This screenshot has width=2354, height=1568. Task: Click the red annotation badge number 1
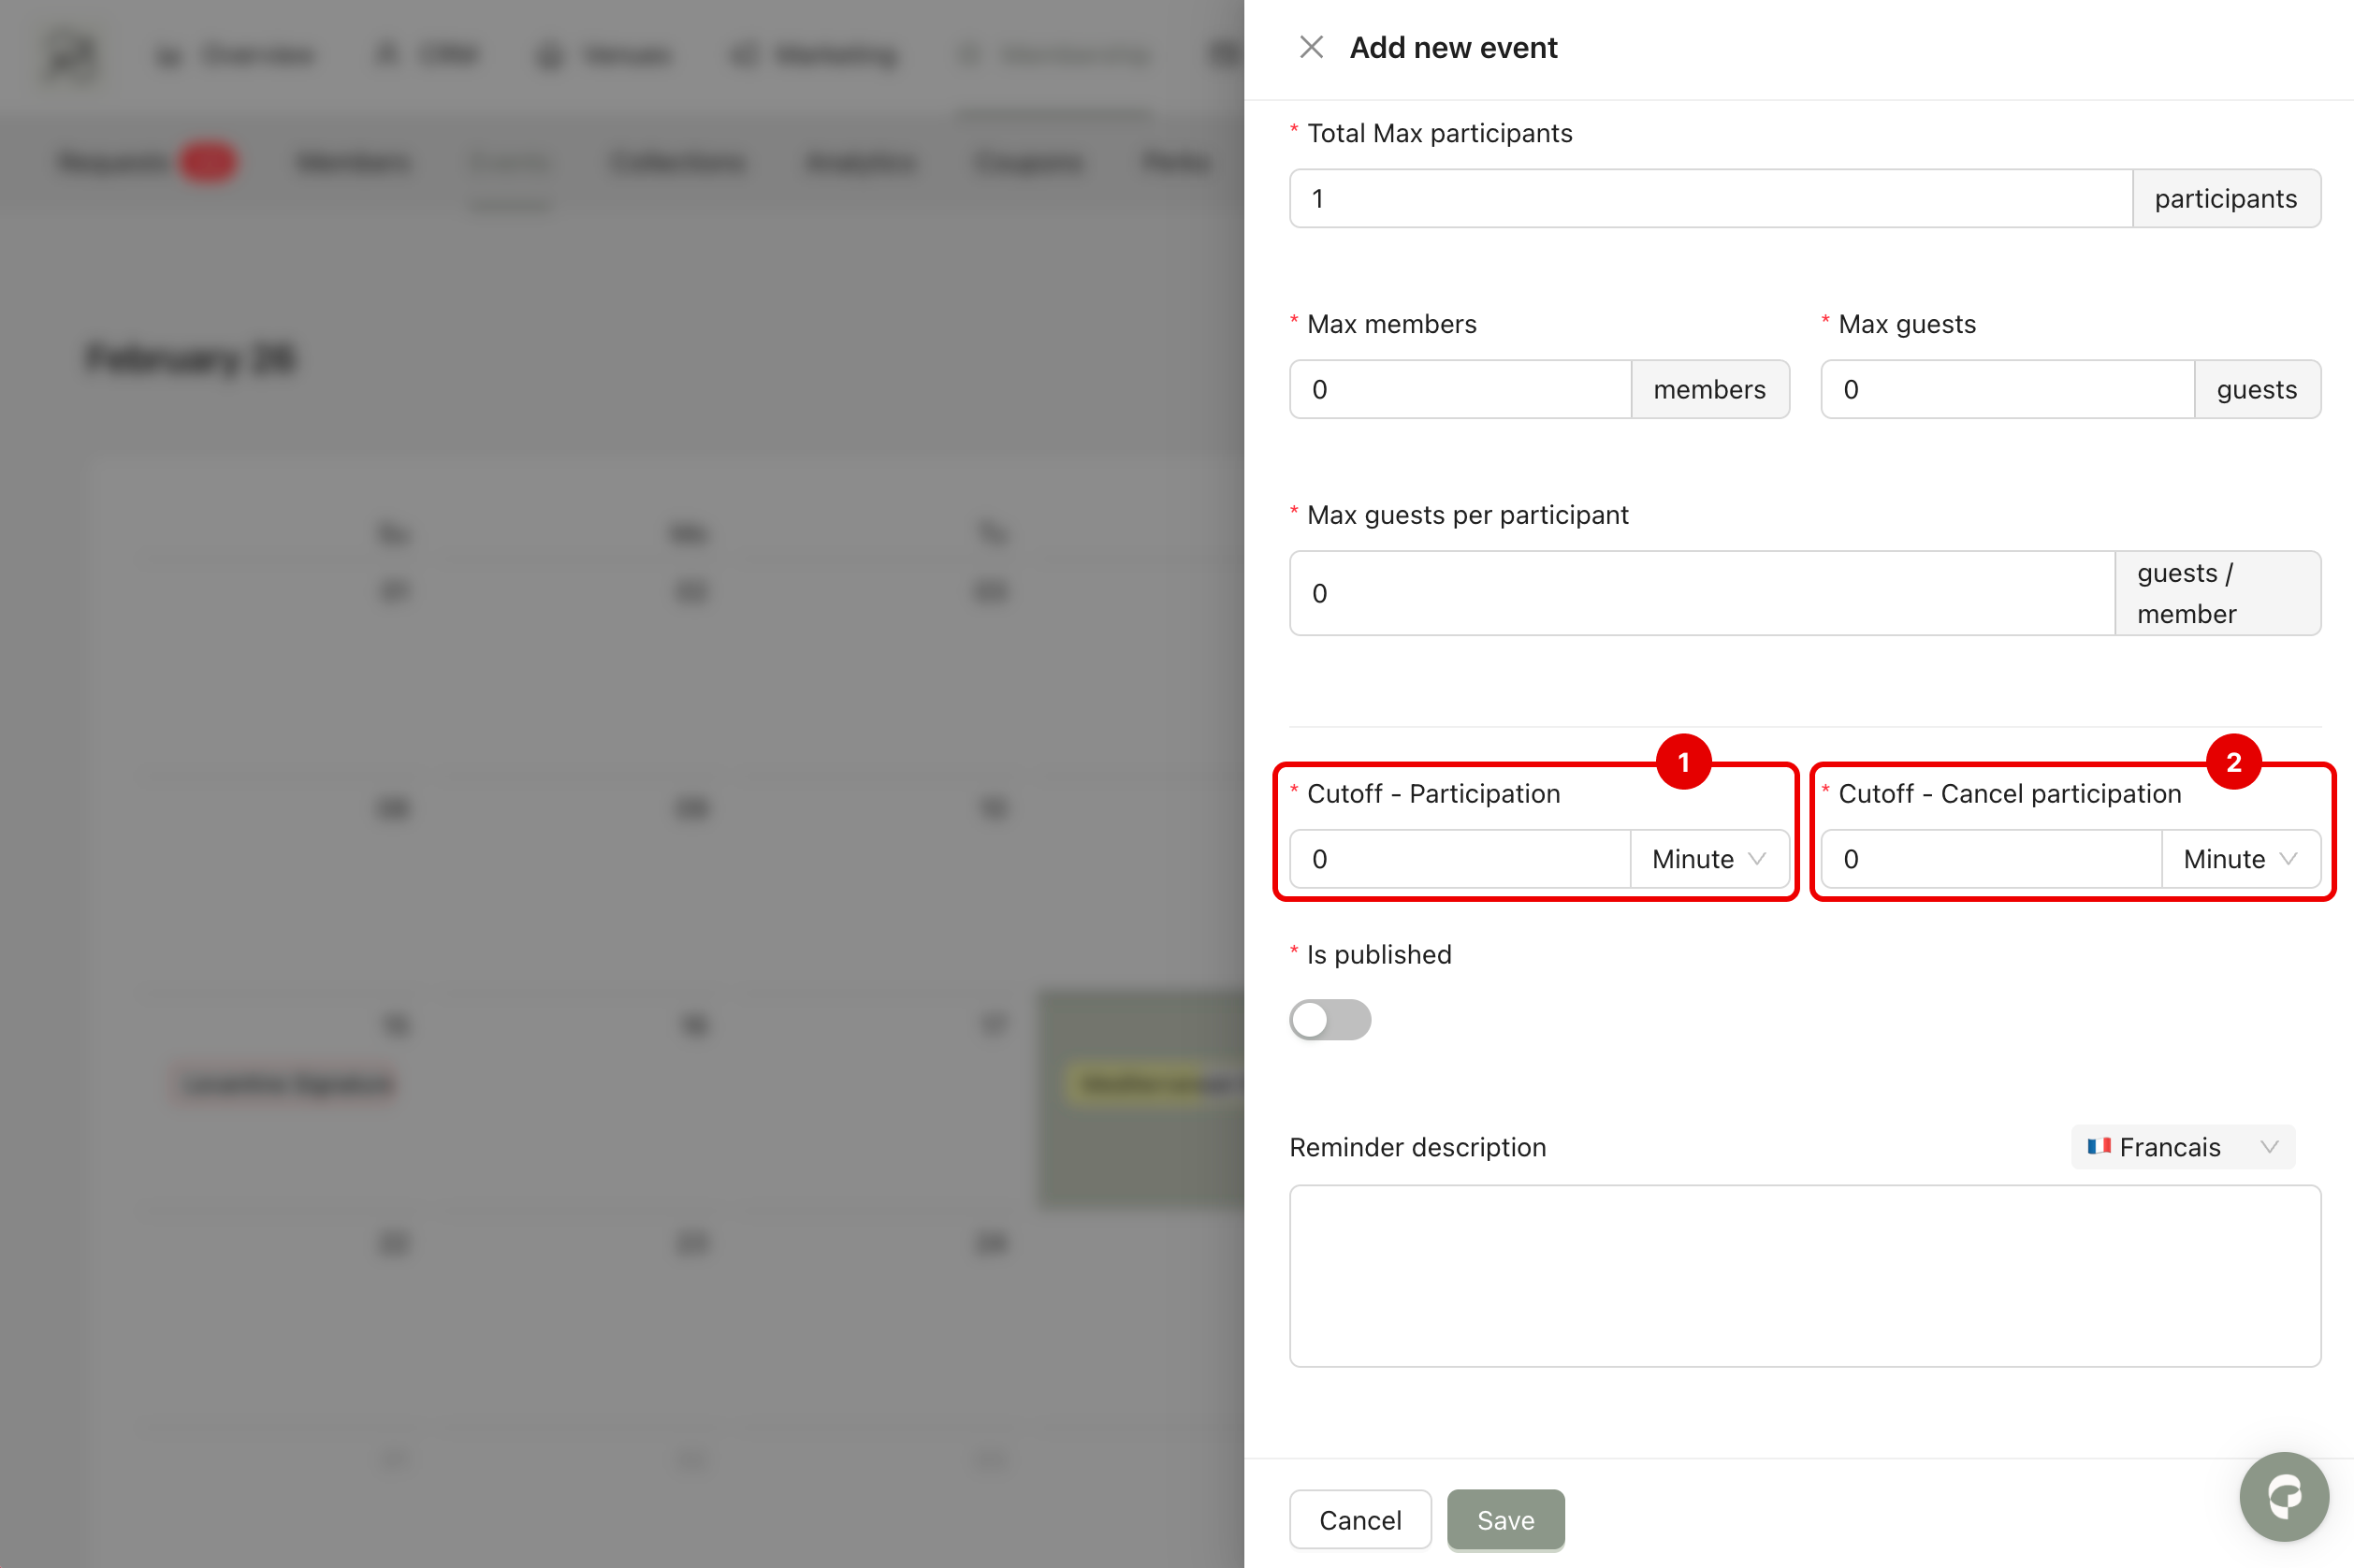pyautogui.click(x=1684, y=763)
